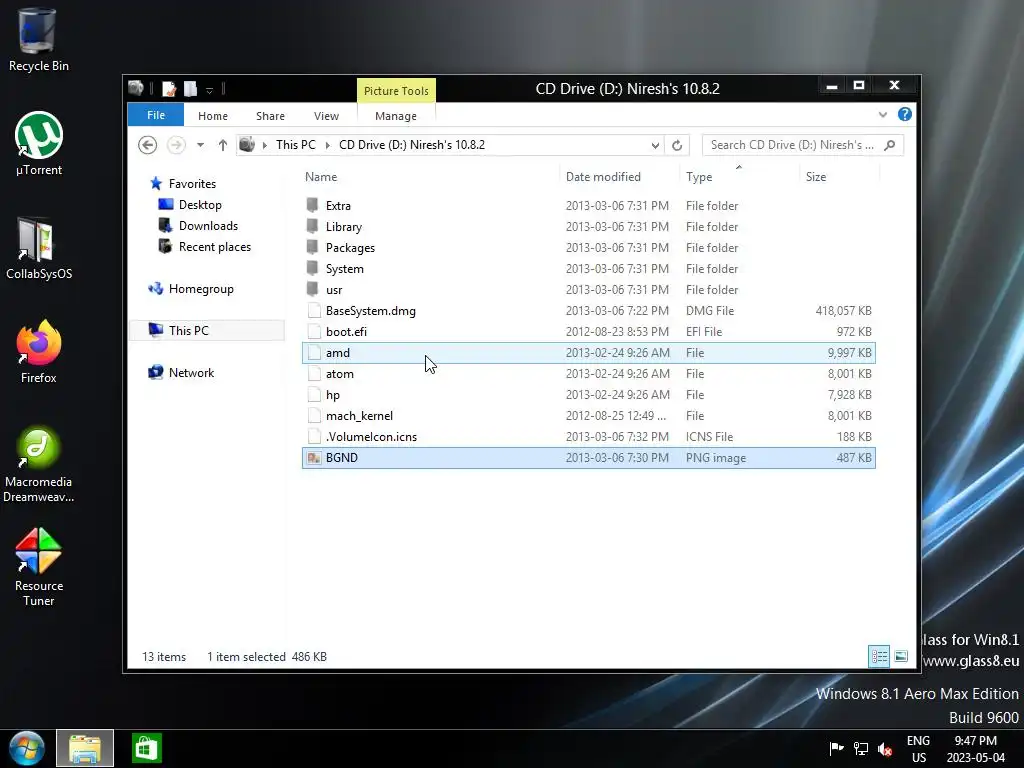Screen dimensions: 1024x768
Task: Click the drive icon in address bar
Action: click(247, 144)
